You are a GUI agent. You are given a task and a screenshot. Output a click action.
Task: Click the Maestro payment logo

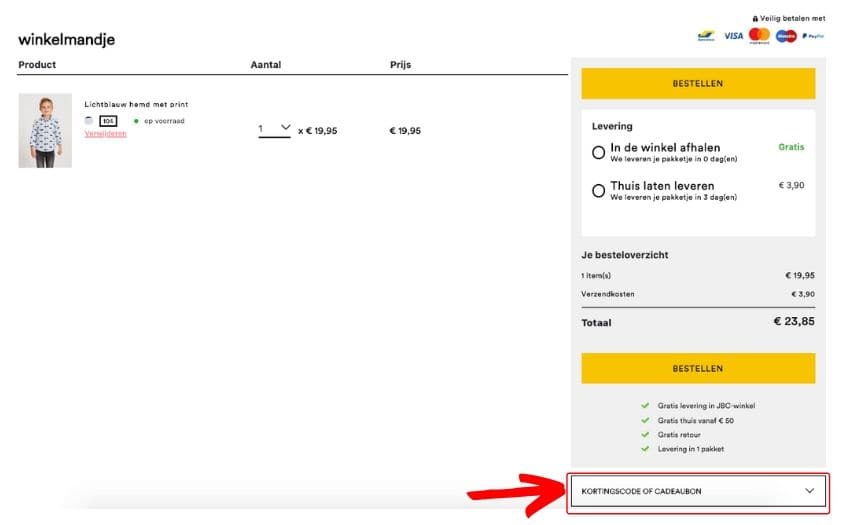(x=787, y=35)
